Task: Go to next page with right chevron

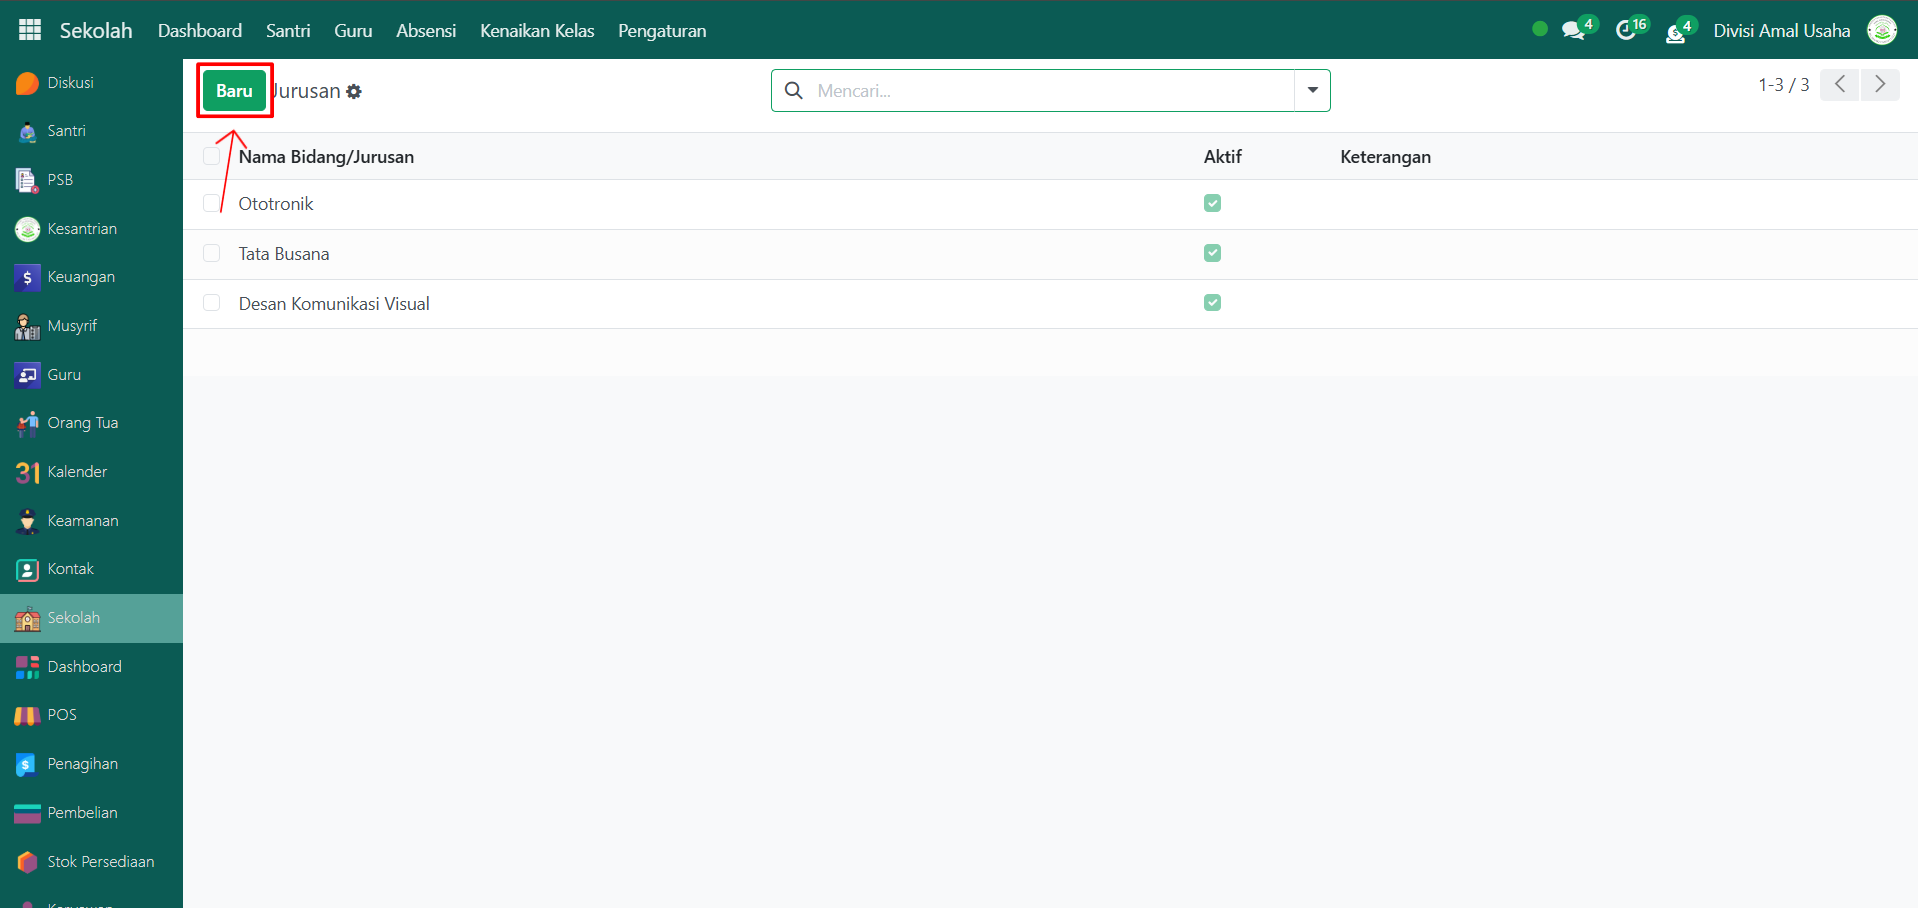Action: (1880, 85)
